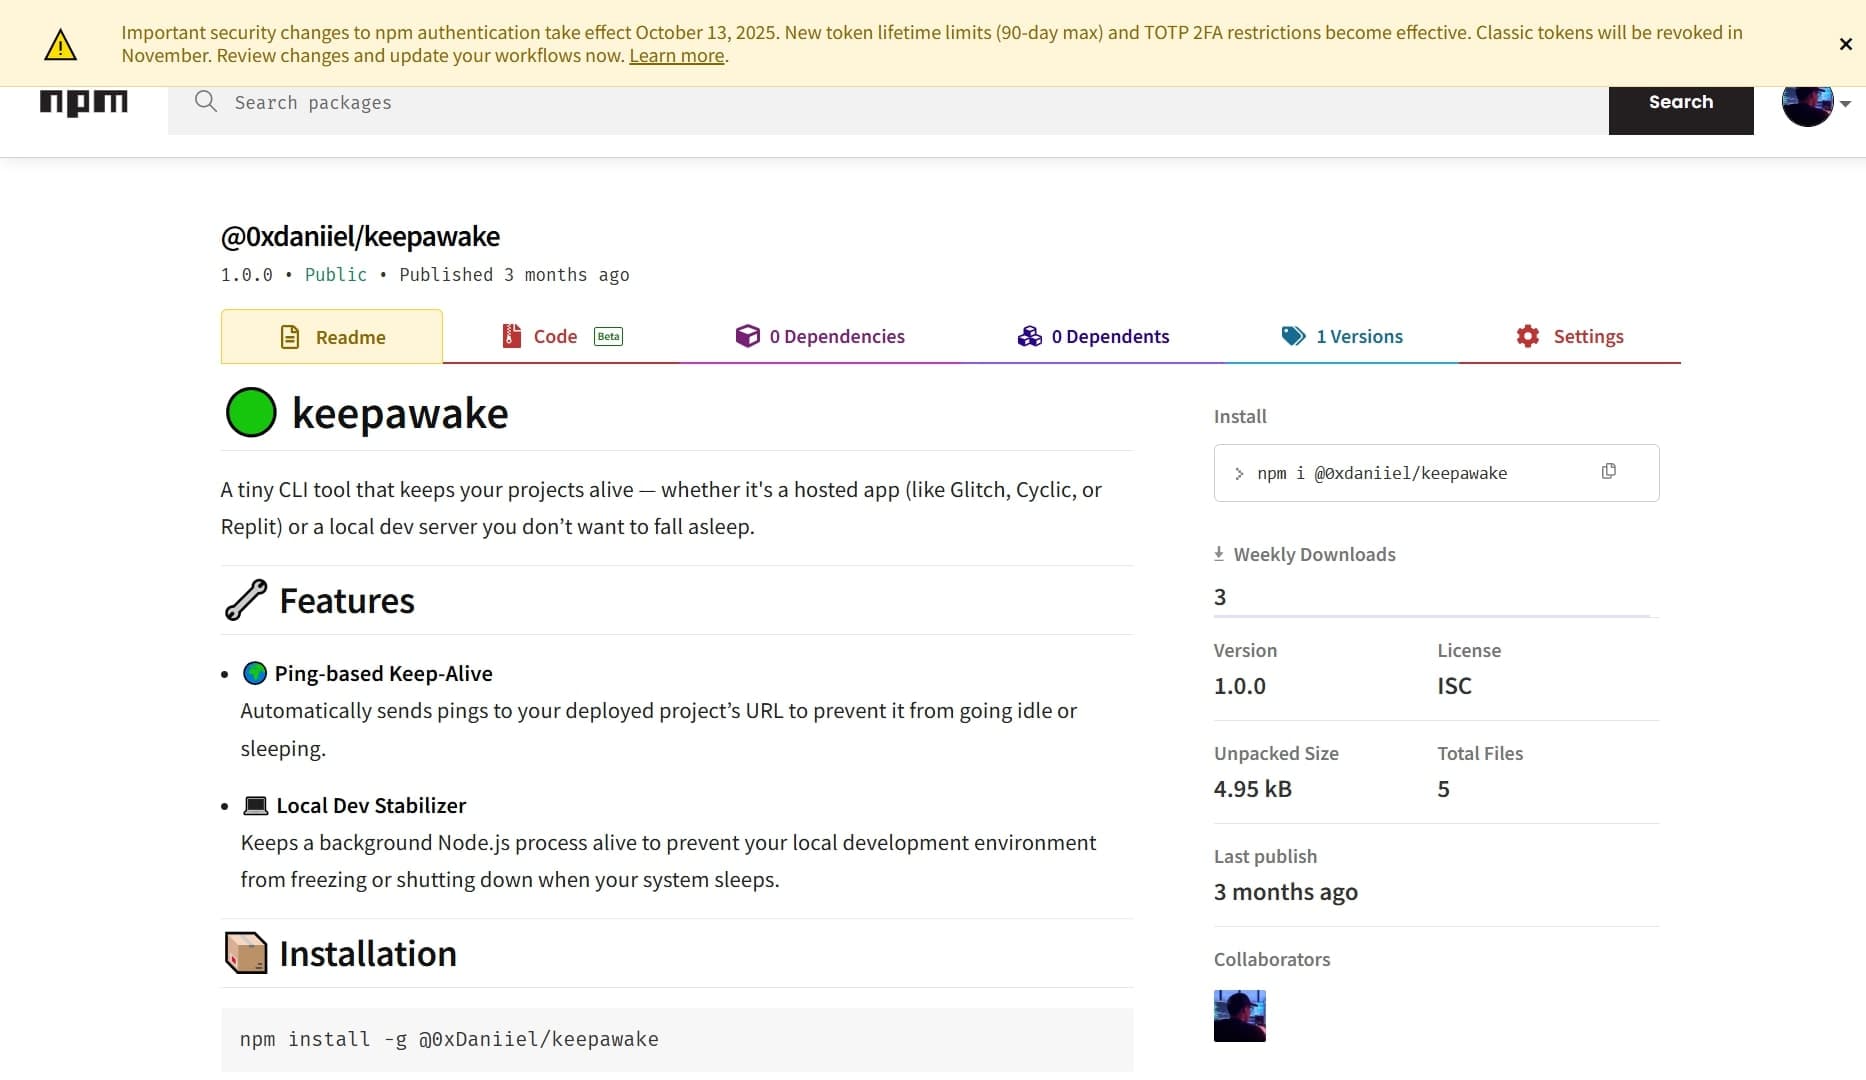Click the Versions tag icon
Screen dimensions: 1866x1080
pos(1292,336)
